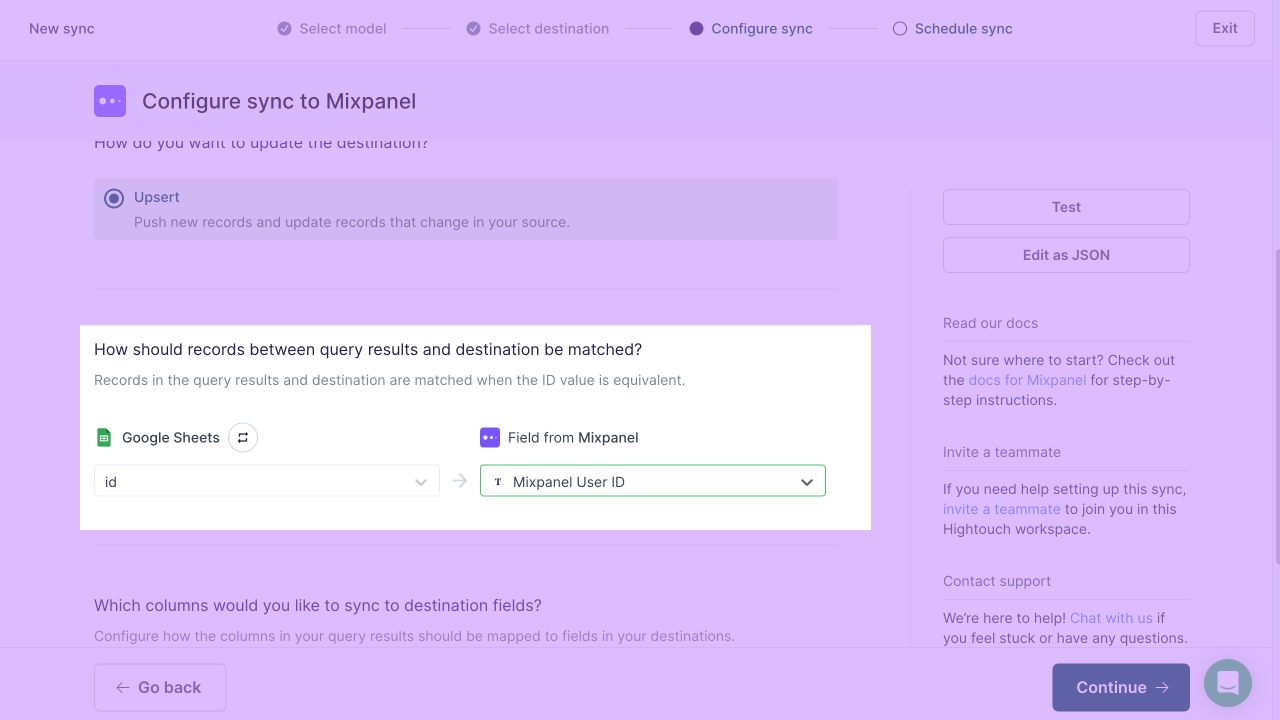This screenshot has width=1280, height=720.
Task: Click the page vertical scrollbar
Action: [1276, 405]
